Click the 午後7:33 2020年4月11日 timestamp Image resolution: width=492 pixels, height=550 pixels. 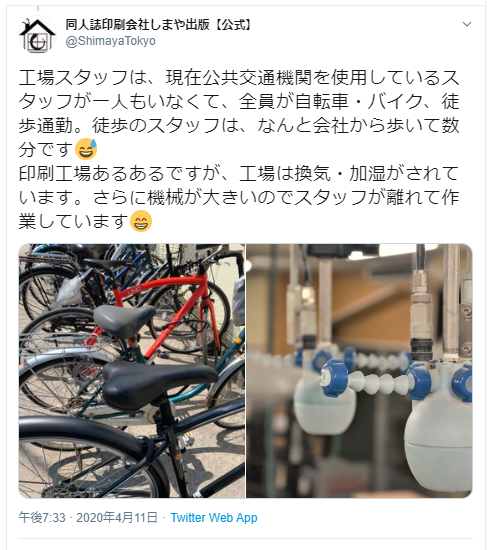(x=88, y=518)
